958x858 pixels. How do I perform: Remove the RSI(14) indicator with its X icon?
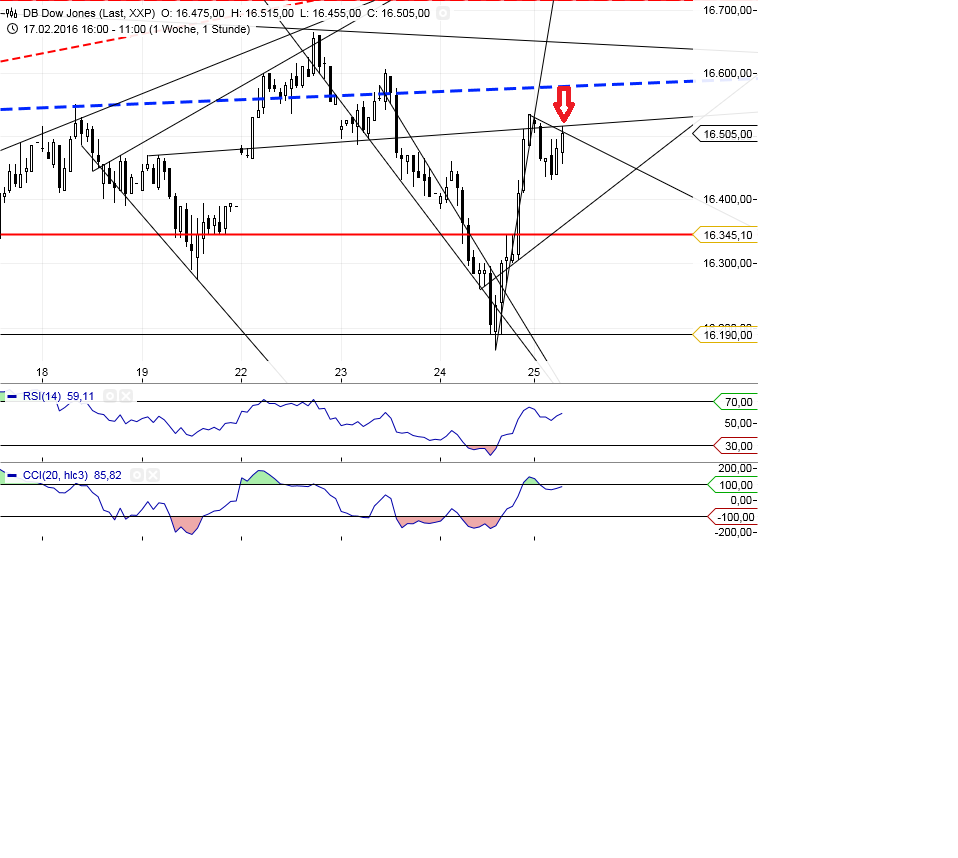tap(125, 396)
